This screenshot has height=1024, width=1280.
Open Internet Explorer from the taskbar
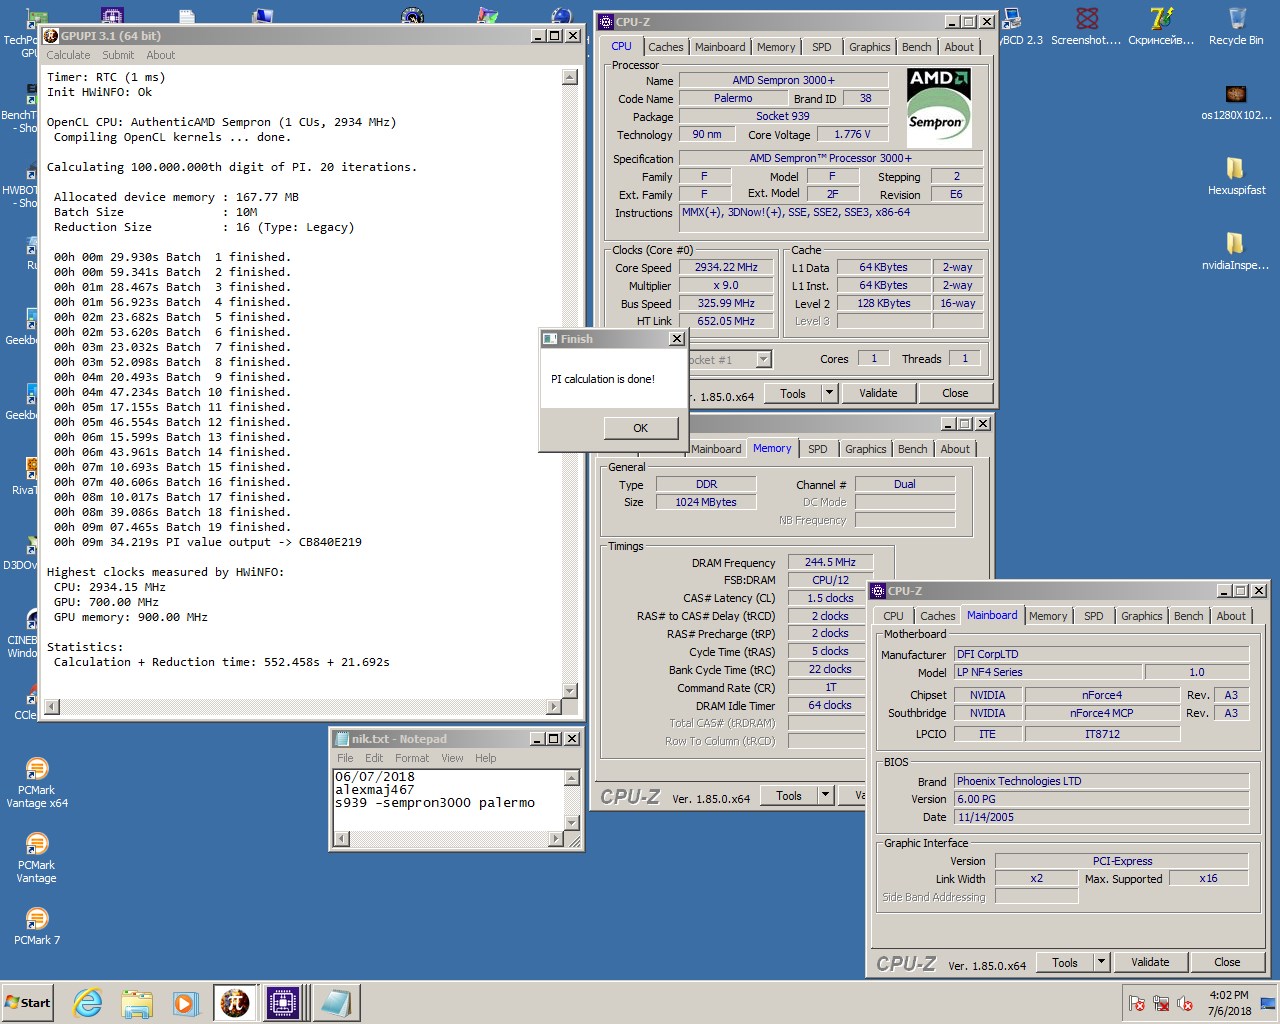pyautogui.click(x=88, y=1003)
